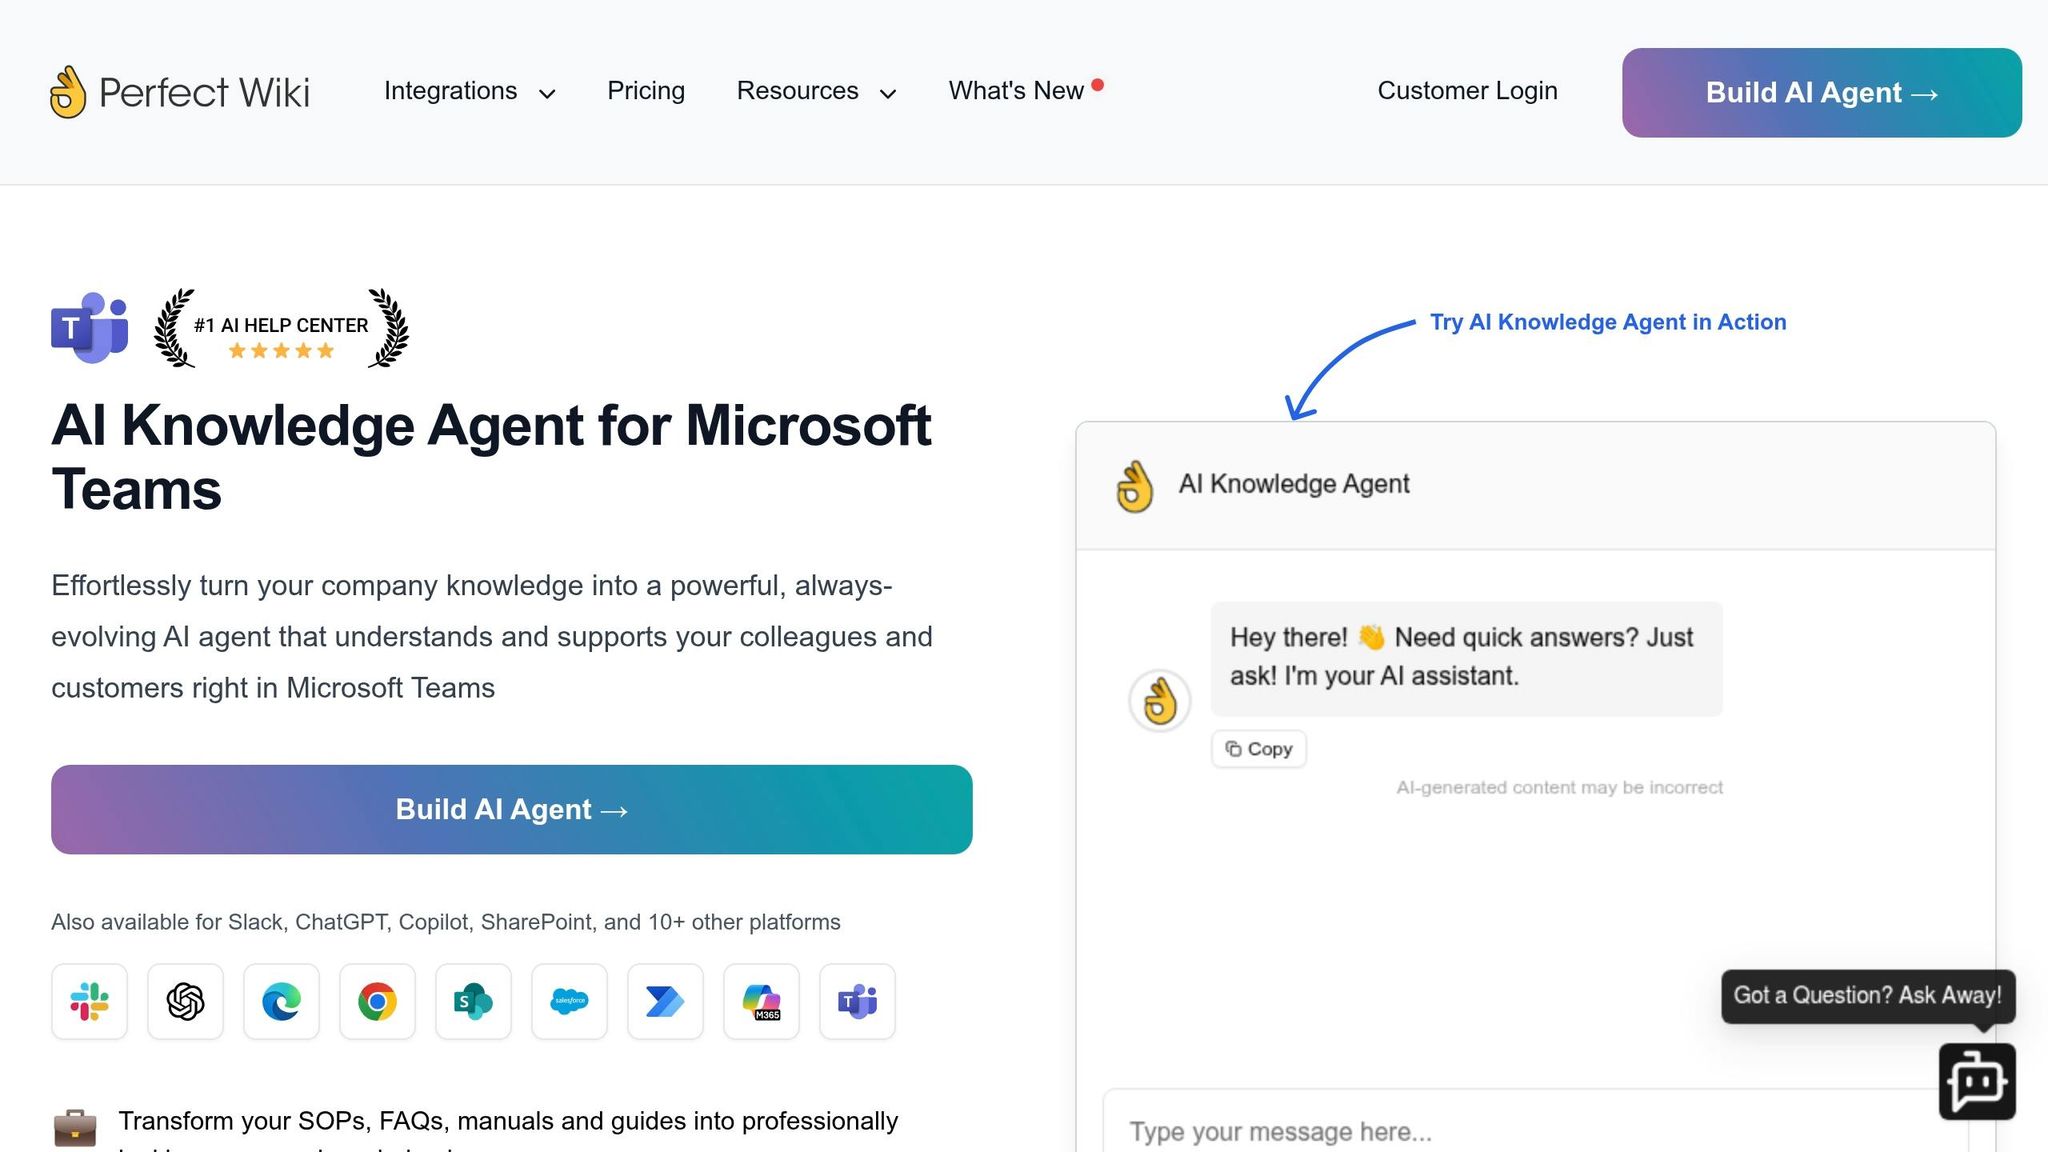The image size is (2048, 1152).
Task: Open the Microsoft 365 Copilot icon
Action: (x=761, y=1001)
